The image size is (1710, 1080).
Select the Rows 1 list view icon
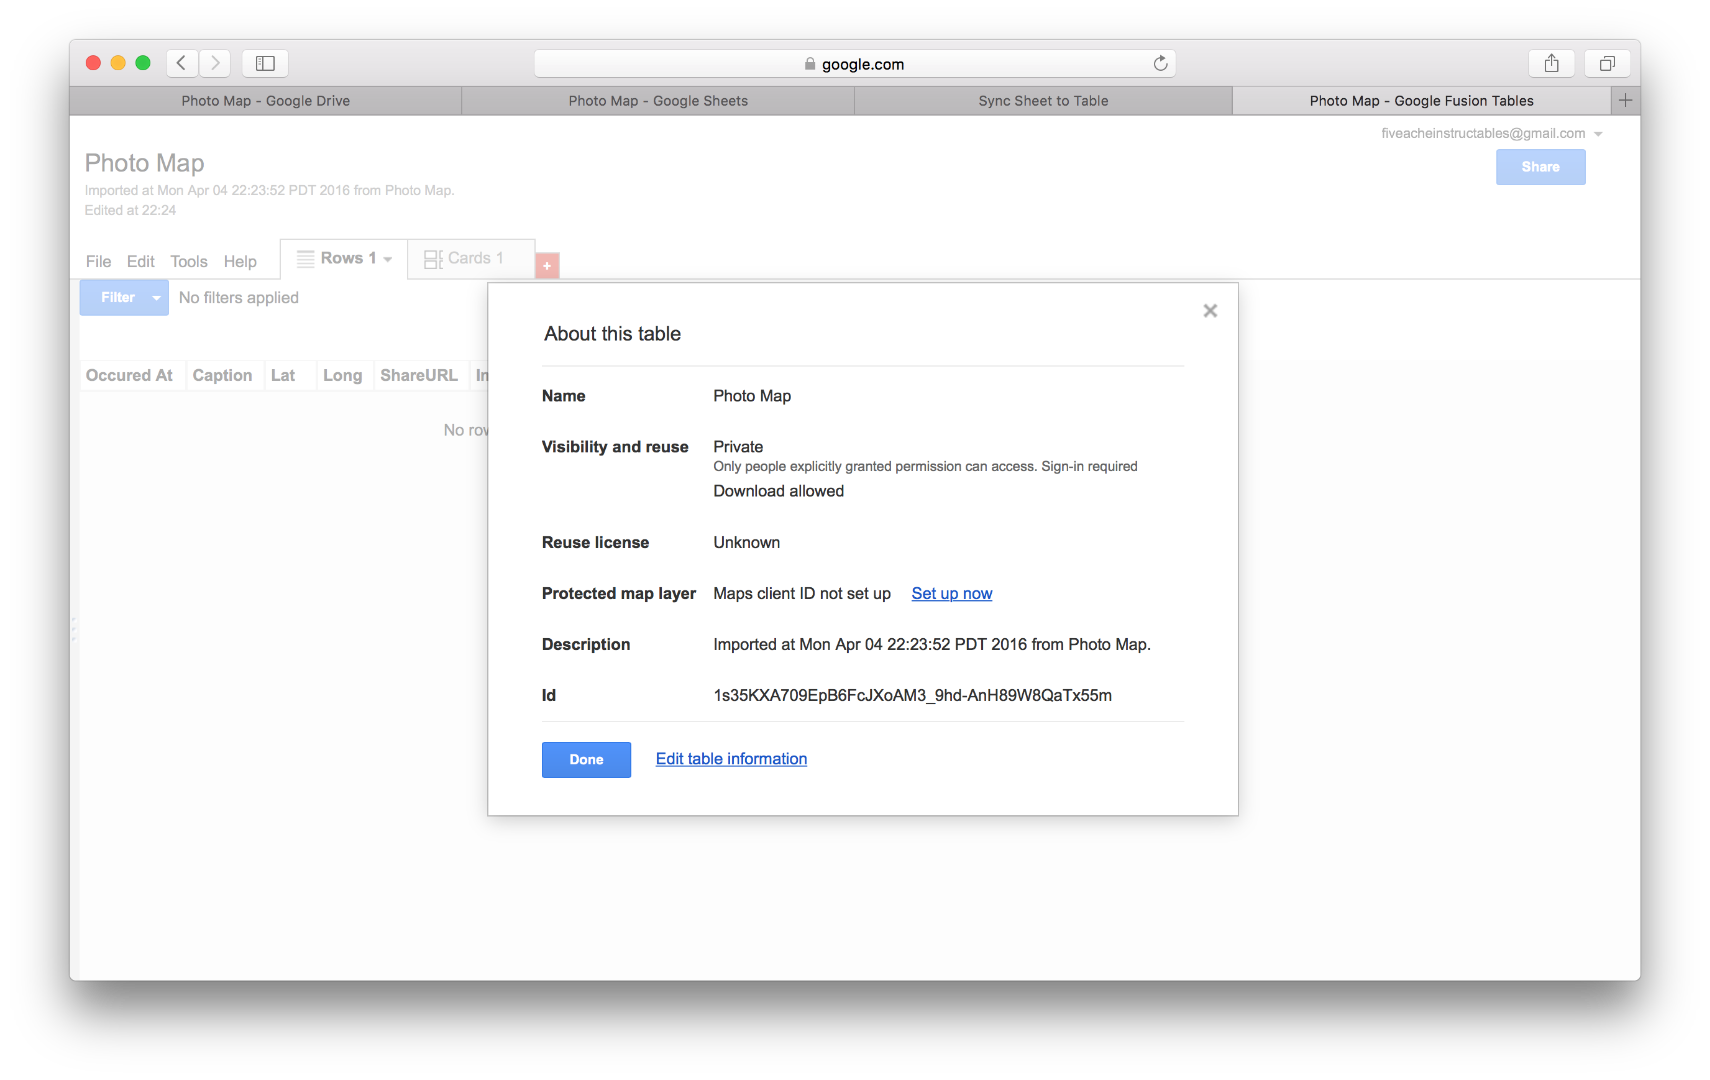pos(304,258)
